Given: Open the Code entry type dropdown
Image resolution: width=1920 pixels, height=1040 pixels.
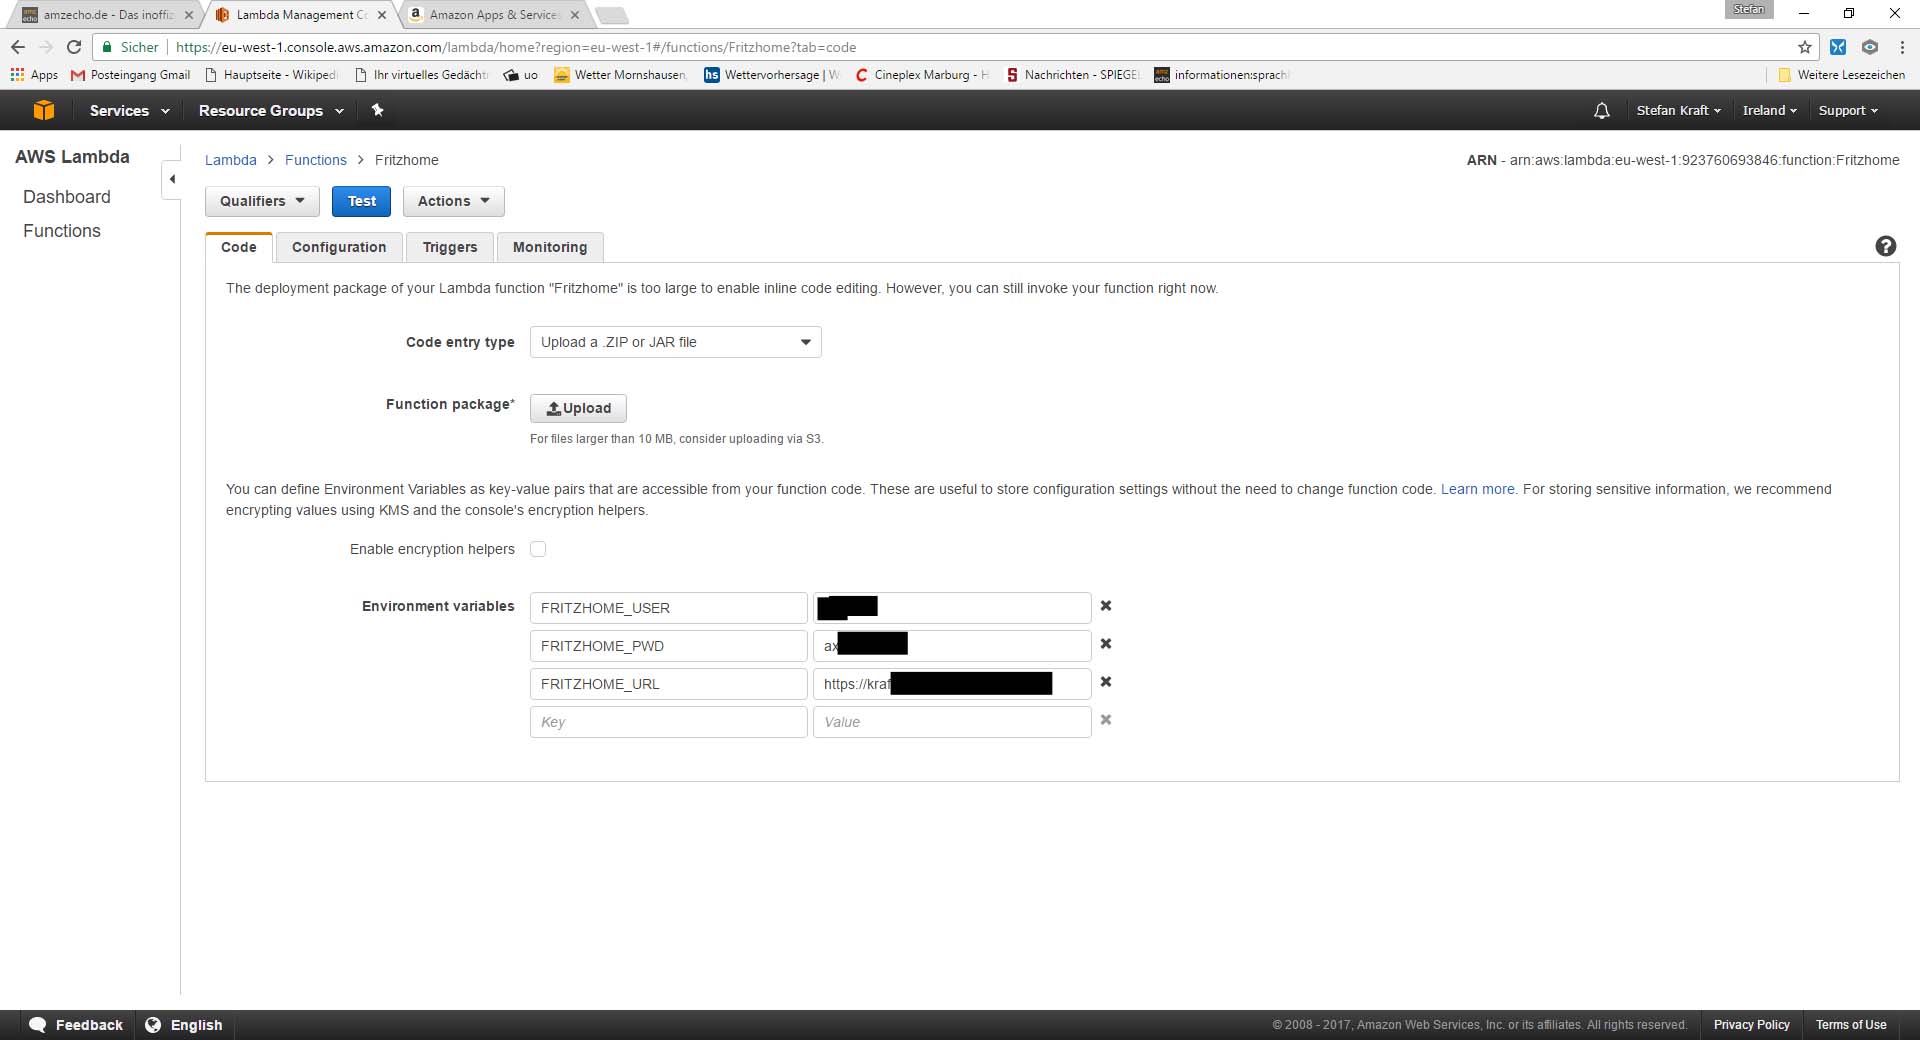Looking at the screenshot, I should (676, 342).
